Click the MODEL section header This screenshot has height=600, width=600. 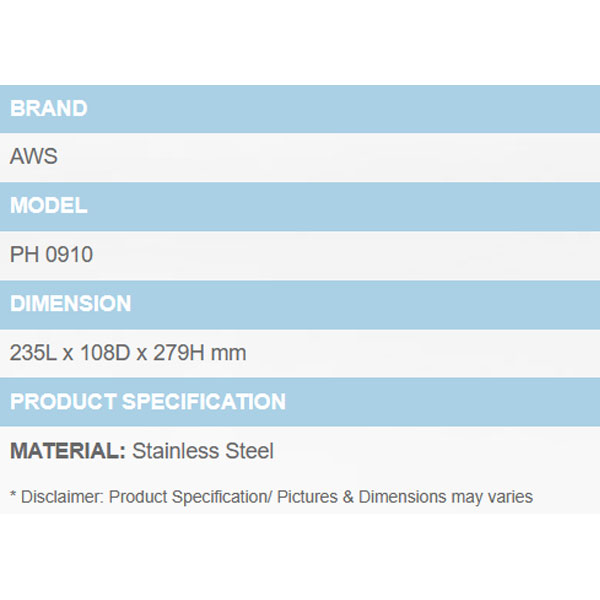pyautogui.click(x=49, y=206)
